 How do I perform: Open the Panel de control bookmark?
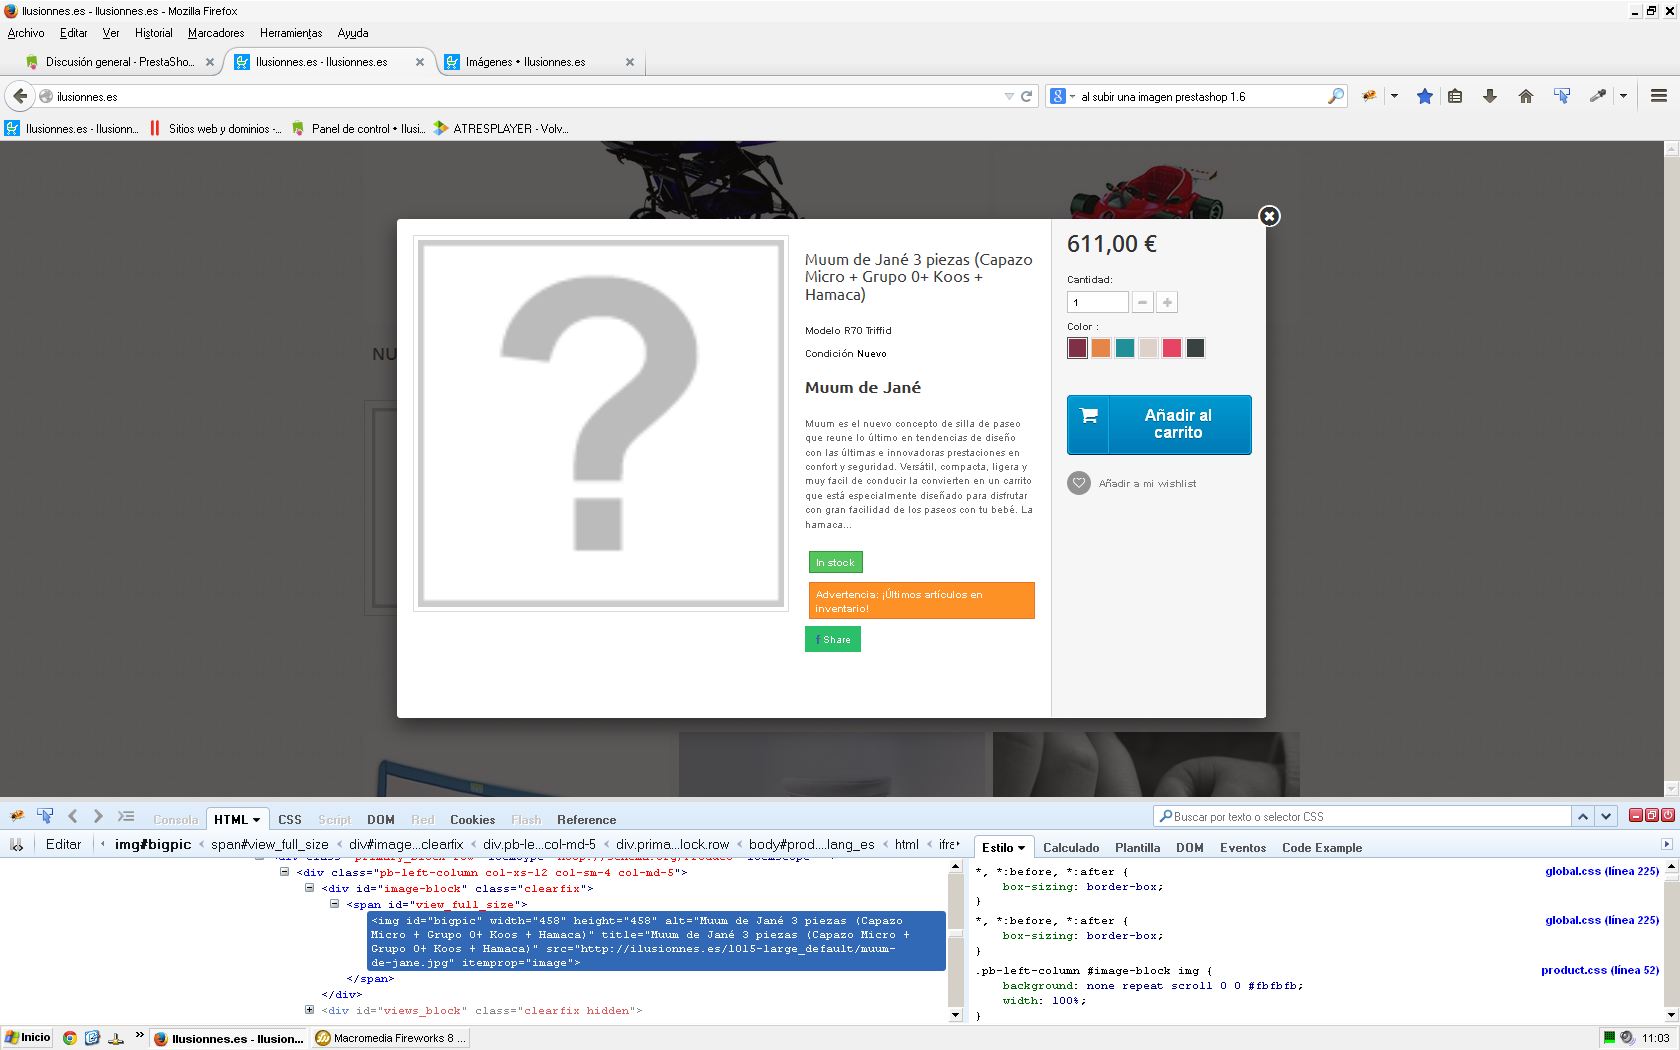click(358, 128)
